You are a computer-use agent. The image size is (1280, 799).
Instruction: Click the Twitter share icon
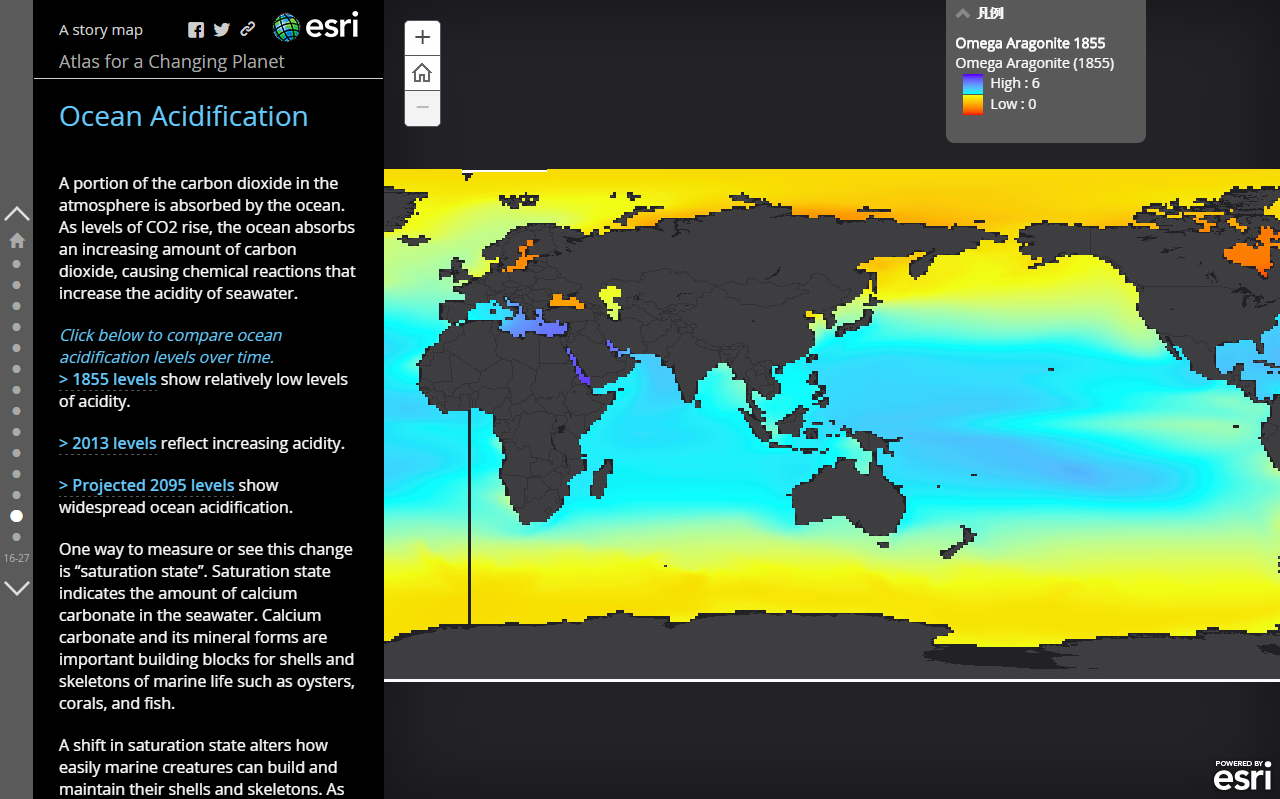222,30
